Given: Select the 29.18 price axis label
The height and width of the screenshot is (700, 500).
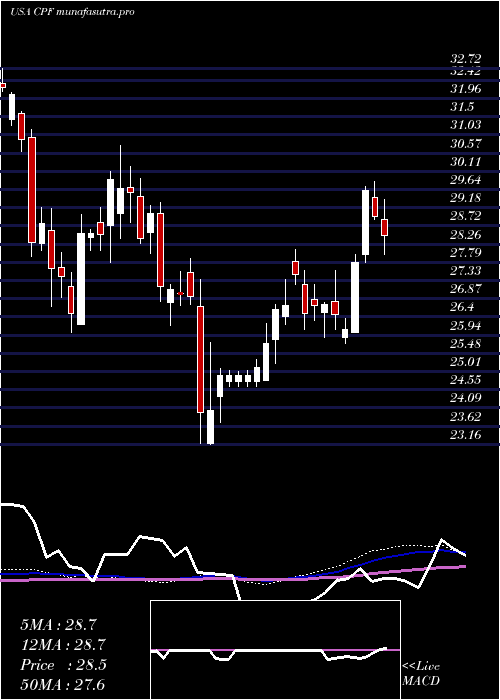Looking at the screenshot, I should pos(466,198).
